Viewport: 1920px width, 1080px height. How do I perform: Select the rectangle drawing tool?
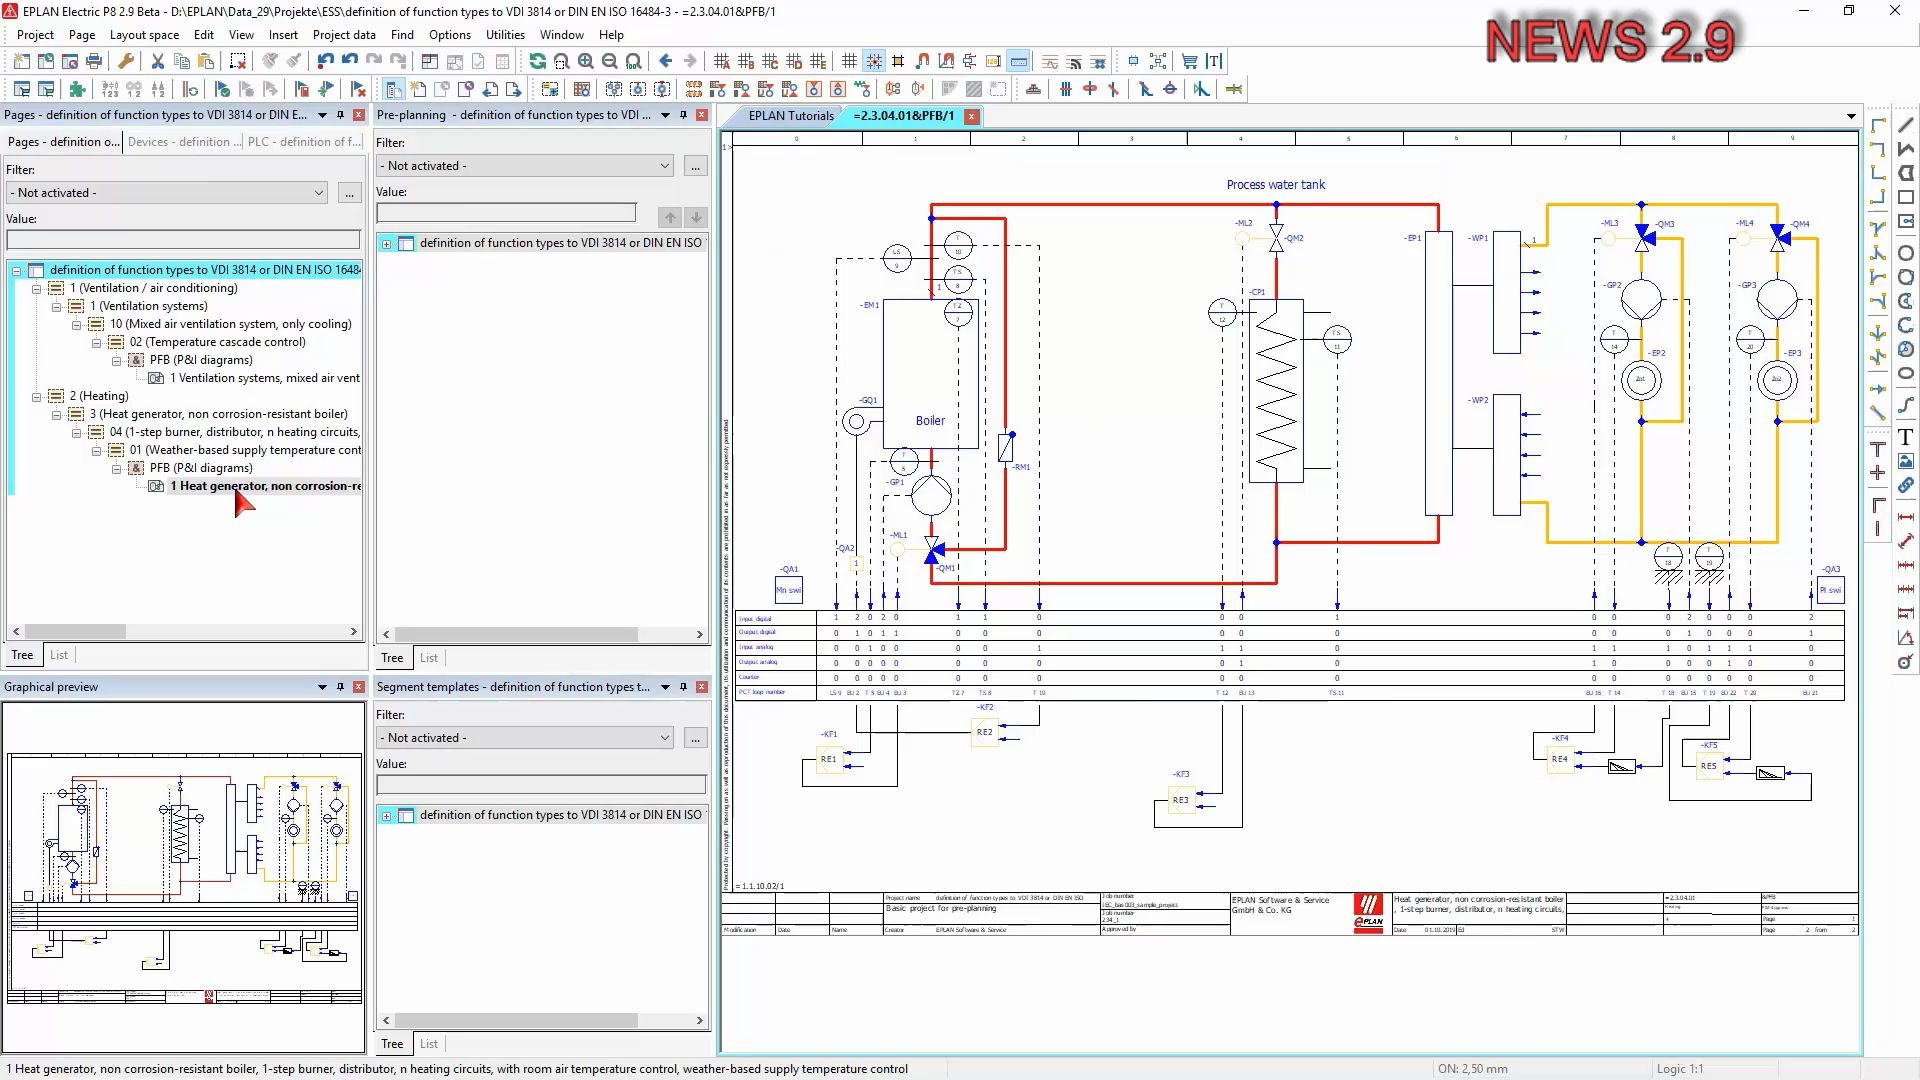[x=1906, y=197]
